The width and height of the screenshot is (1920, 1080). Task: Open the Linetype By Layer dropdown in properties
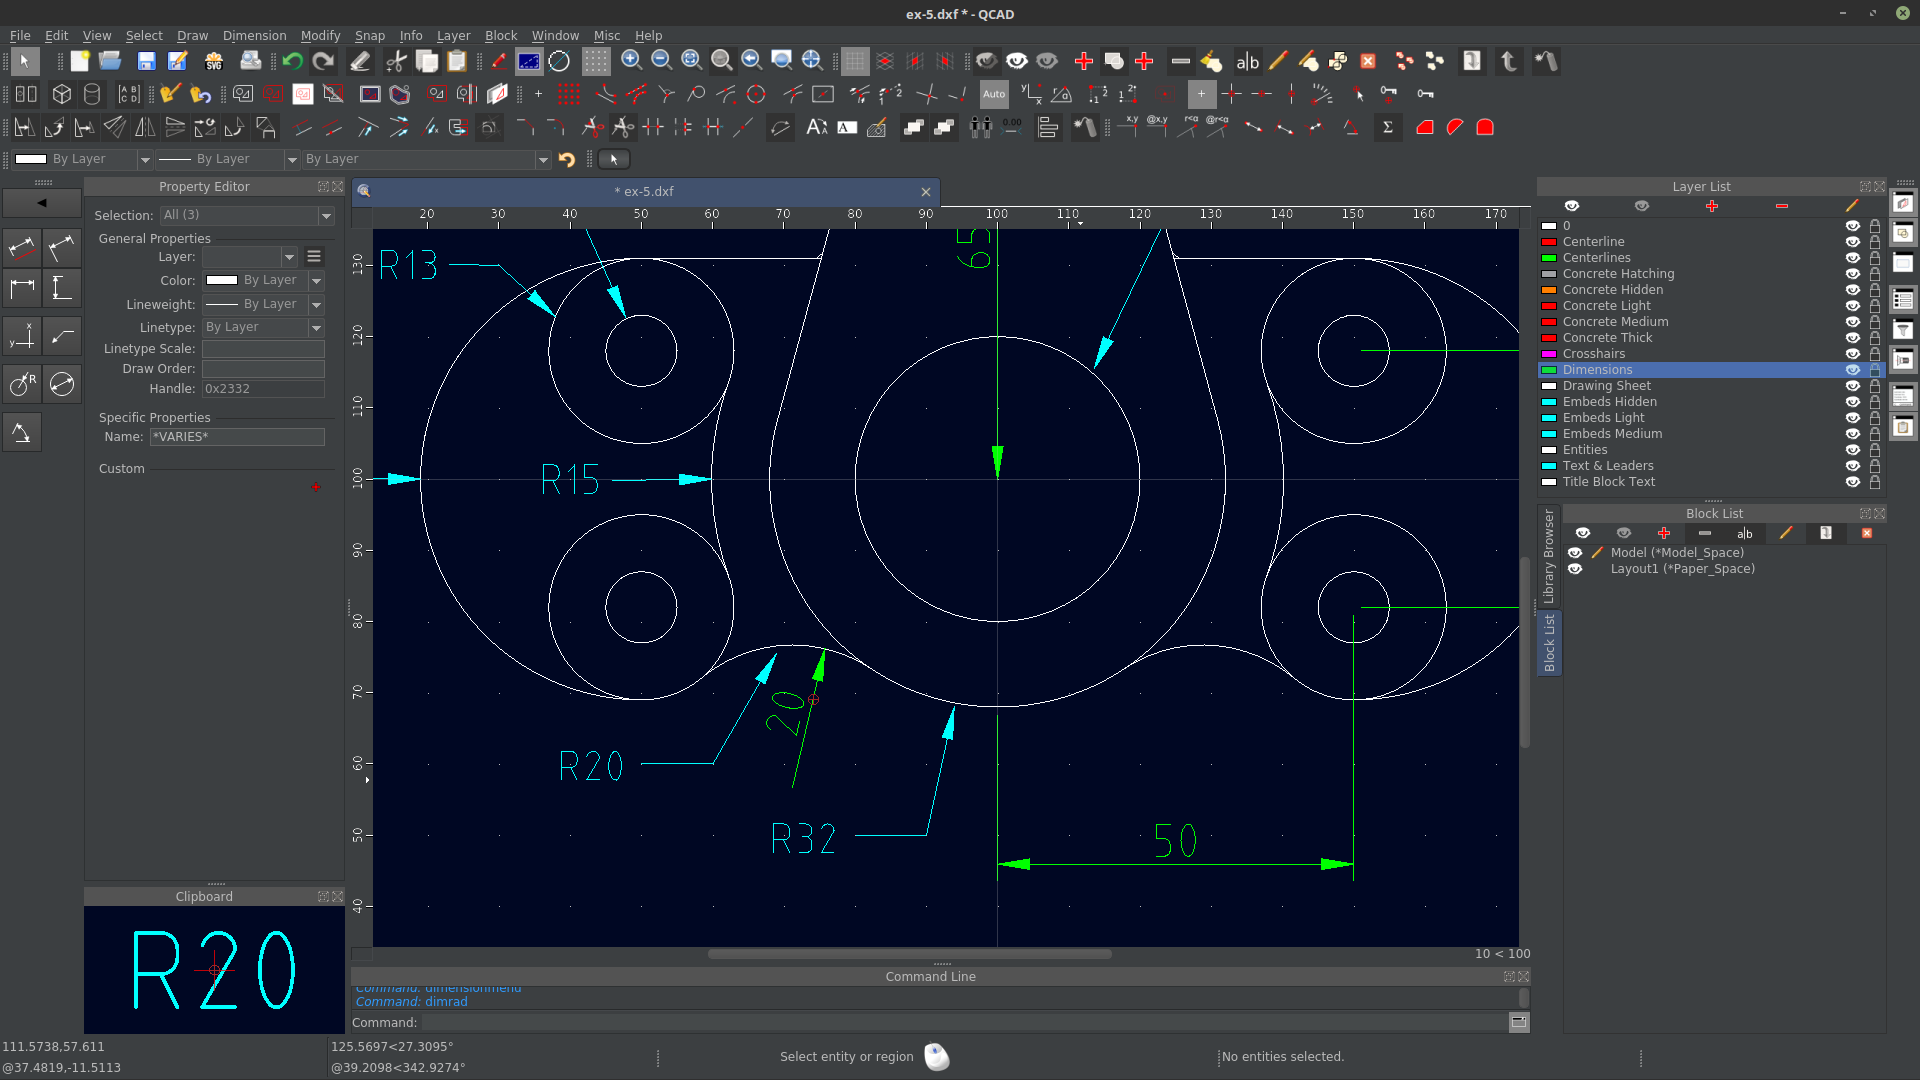[263, 328]
